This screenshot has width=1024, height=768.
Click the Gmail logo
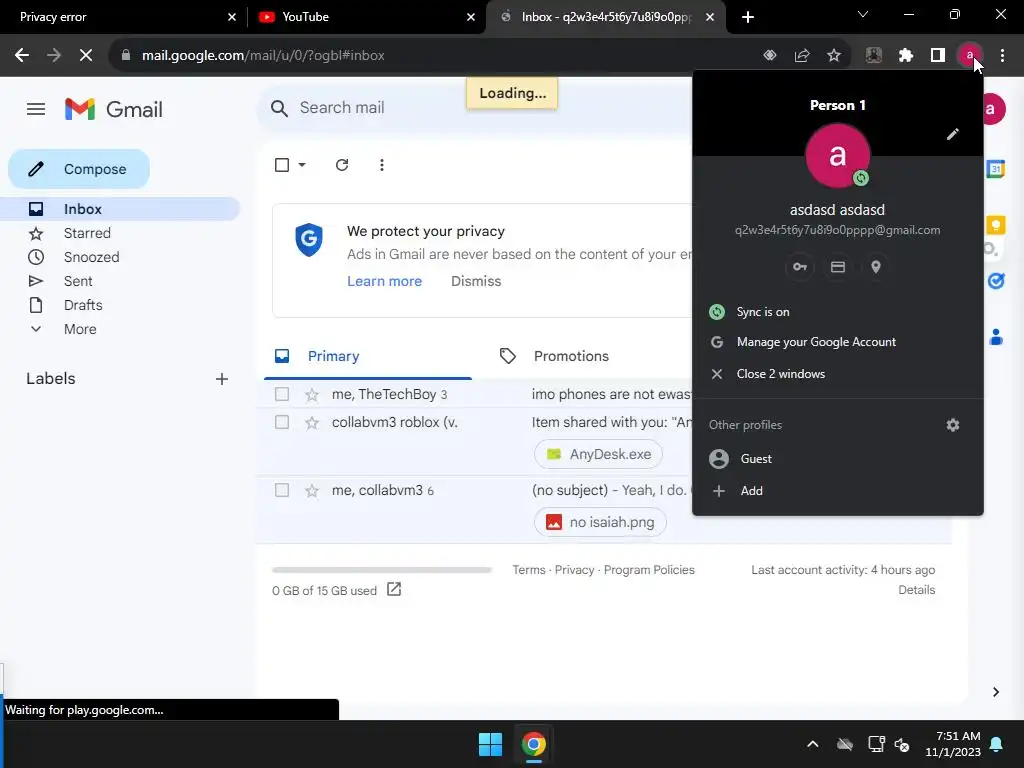[114, 109]
